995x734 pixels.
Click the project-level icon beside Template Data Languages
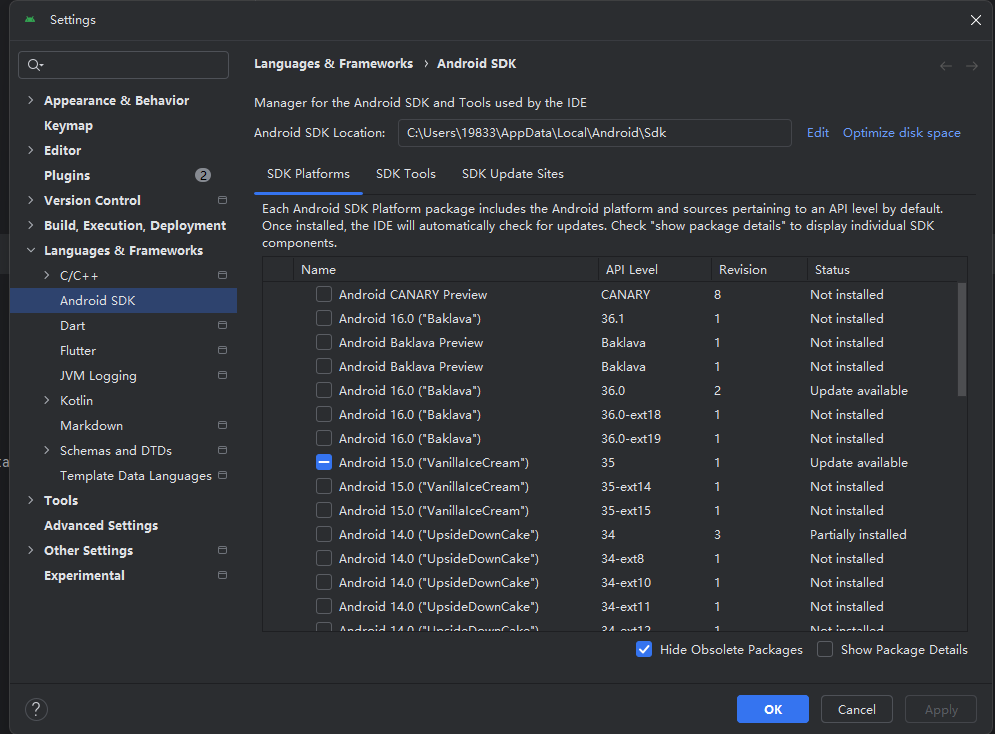222,475
